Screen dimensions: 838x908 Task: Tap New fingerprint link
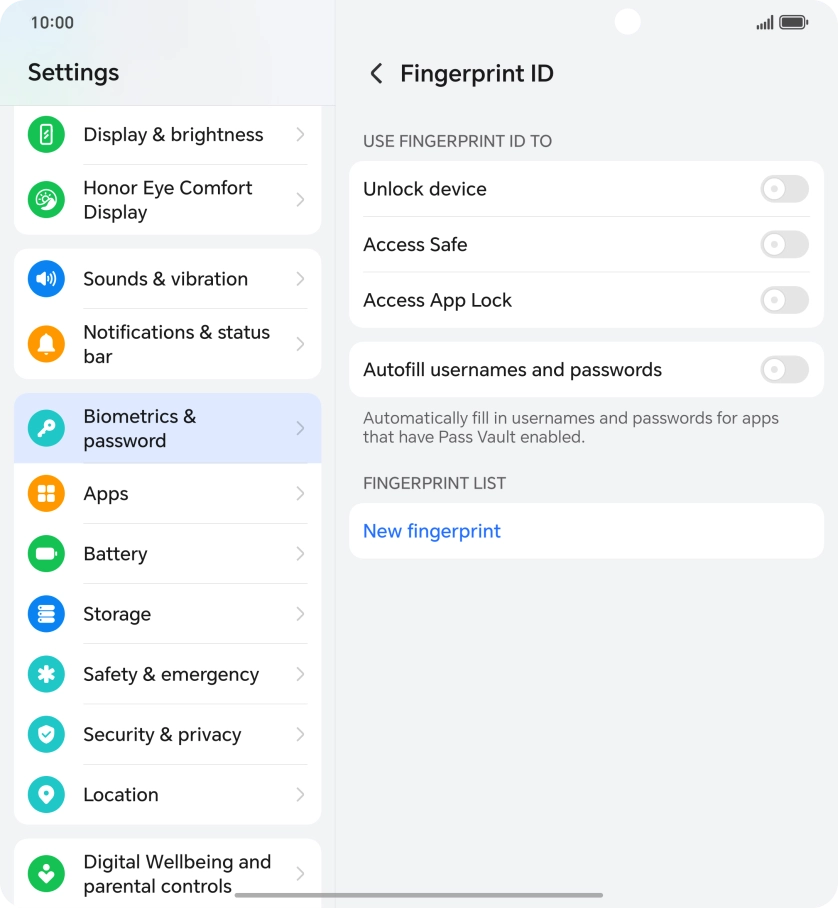431,531
